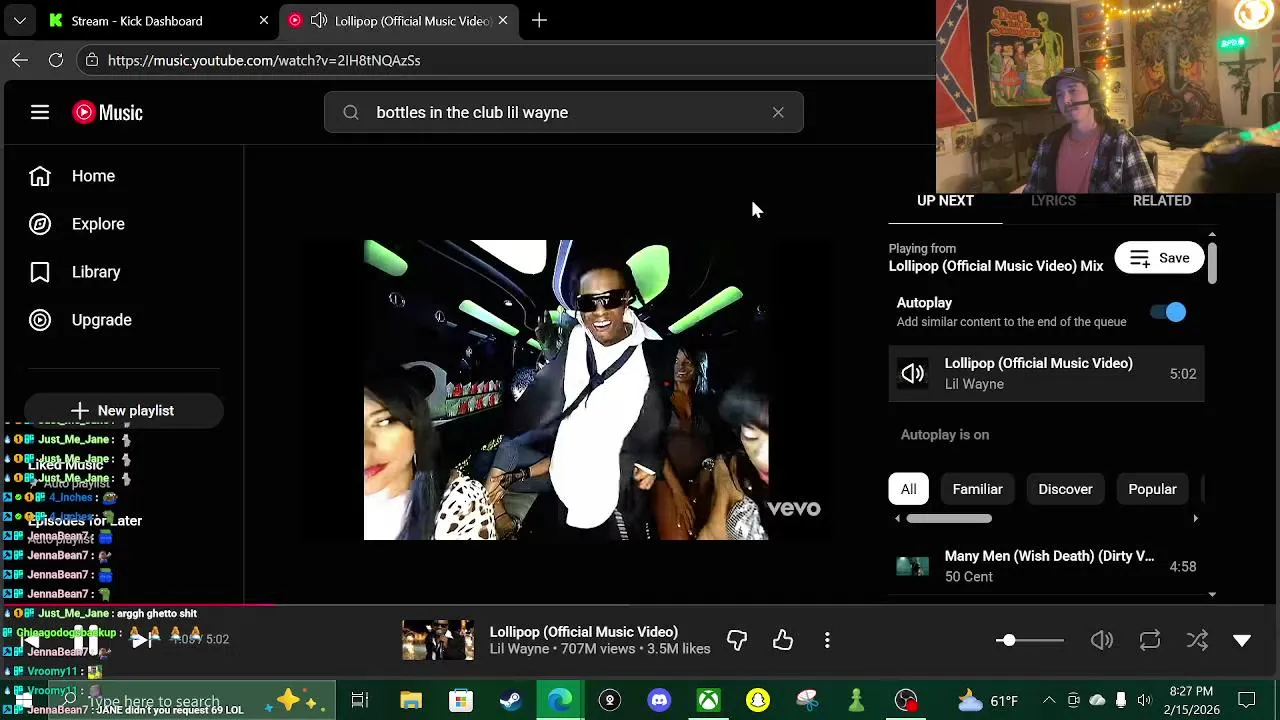Click the Lollipop thumbnail in player bar

tap(438, 640)
